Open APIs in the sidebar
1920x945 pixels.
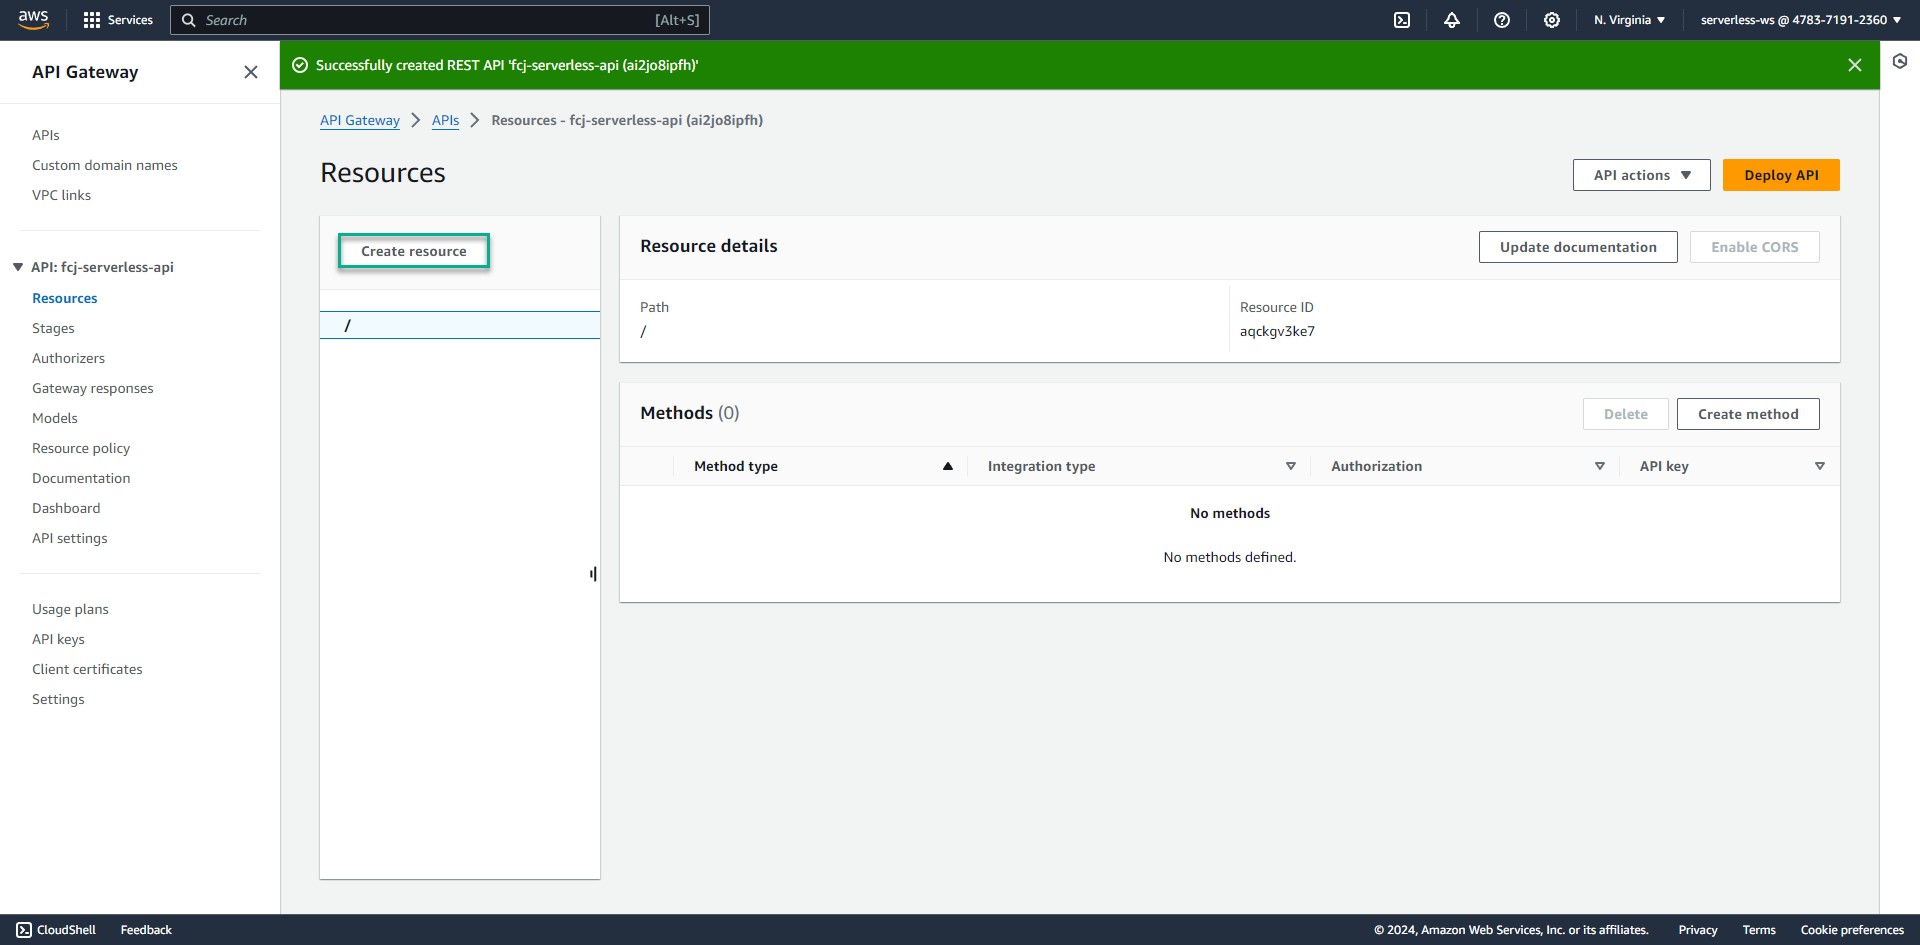coord(46,135)
